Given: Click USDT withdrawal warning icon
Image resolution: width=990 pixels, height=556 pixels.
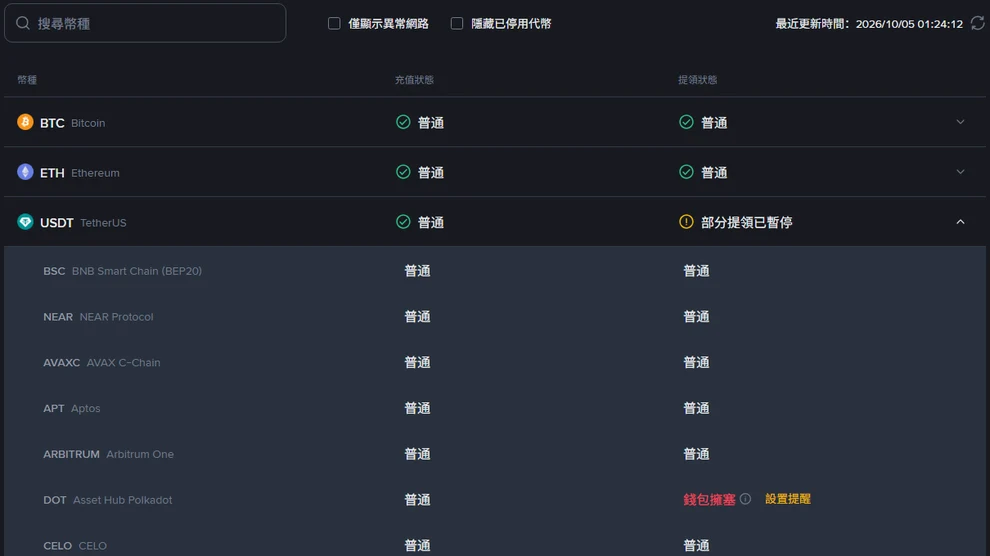Looking at the screenshot, I should click(686, 222).
